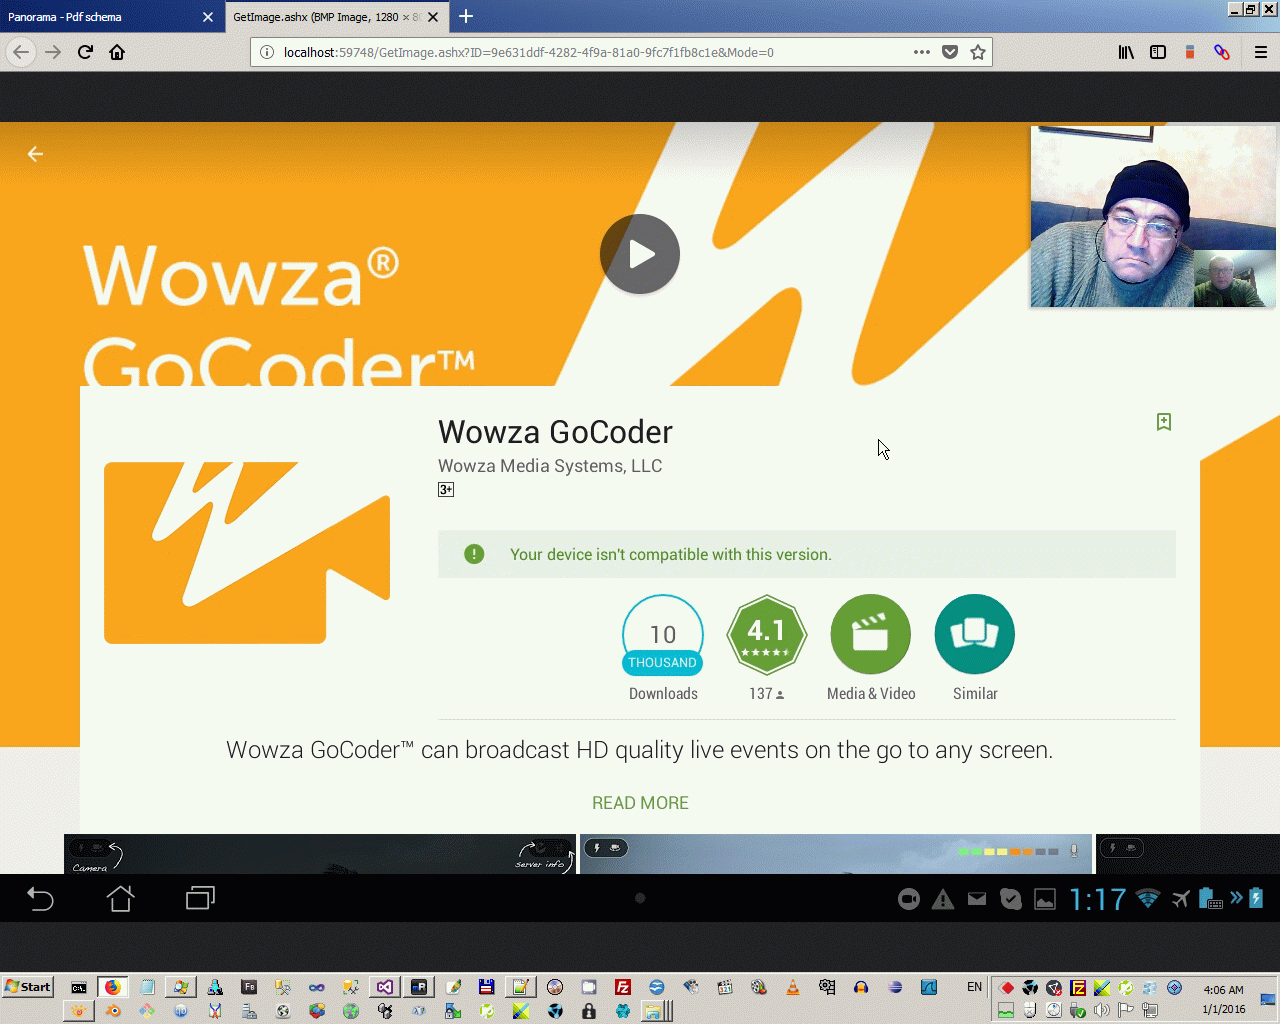This screenshot has height=1024, width=1280.
Task: Open Visual Studio from the taskbar
Action: 385,987
